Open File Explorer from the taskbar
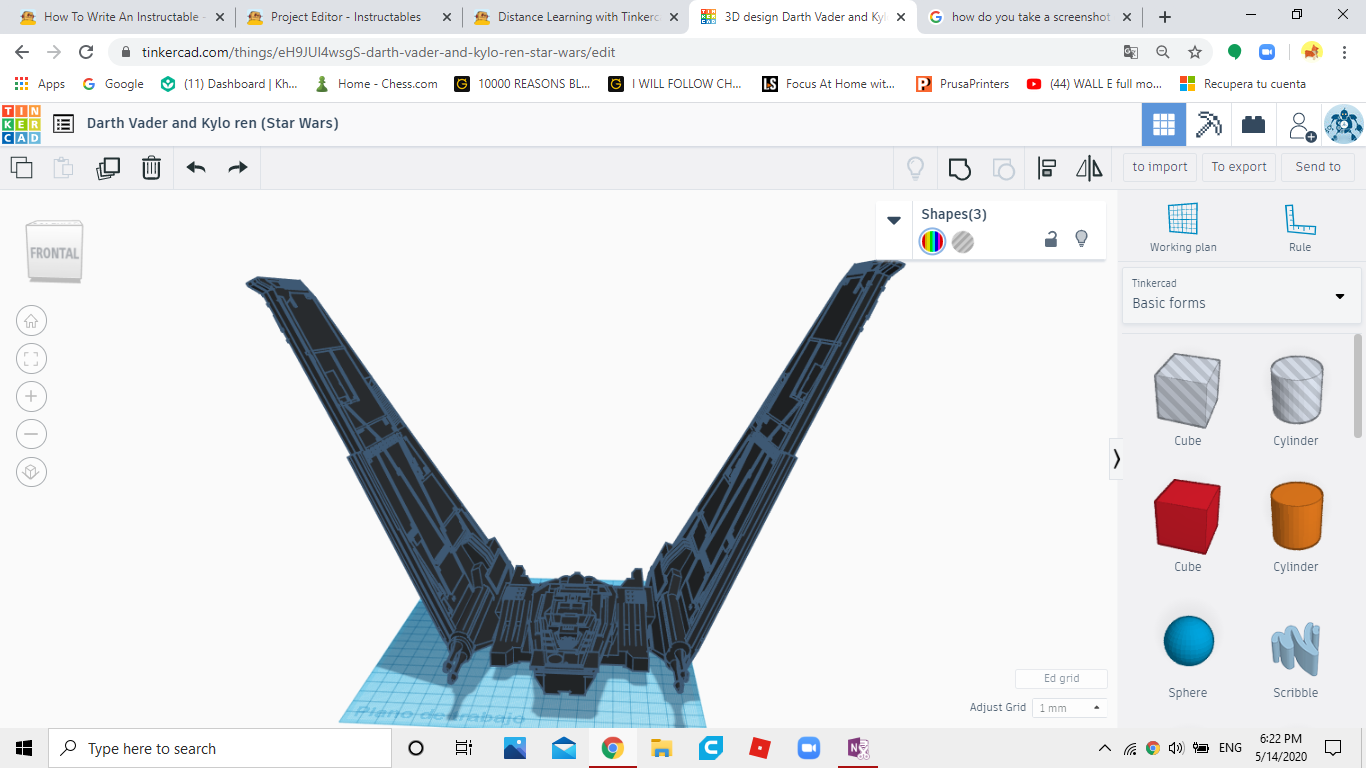 (x=661, y=748)
